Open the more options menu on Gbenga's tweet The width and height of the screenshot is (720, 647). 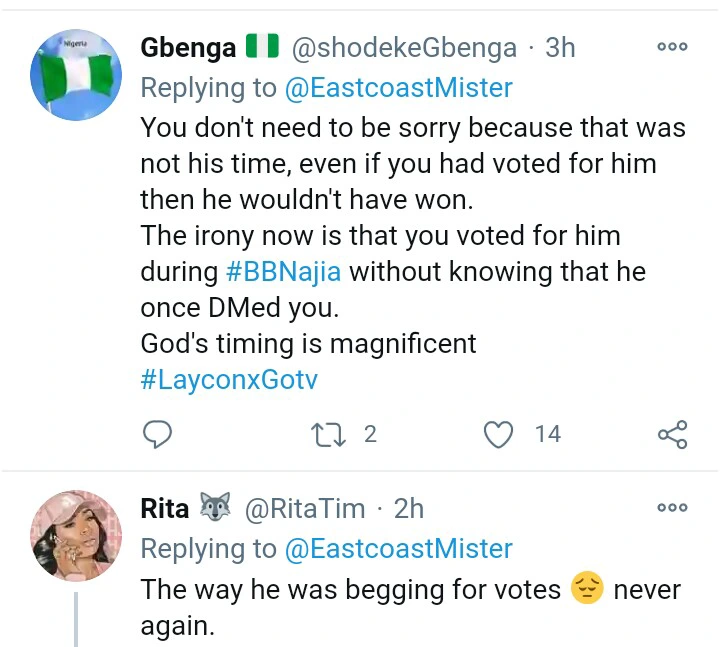click(x=672, y=46)
